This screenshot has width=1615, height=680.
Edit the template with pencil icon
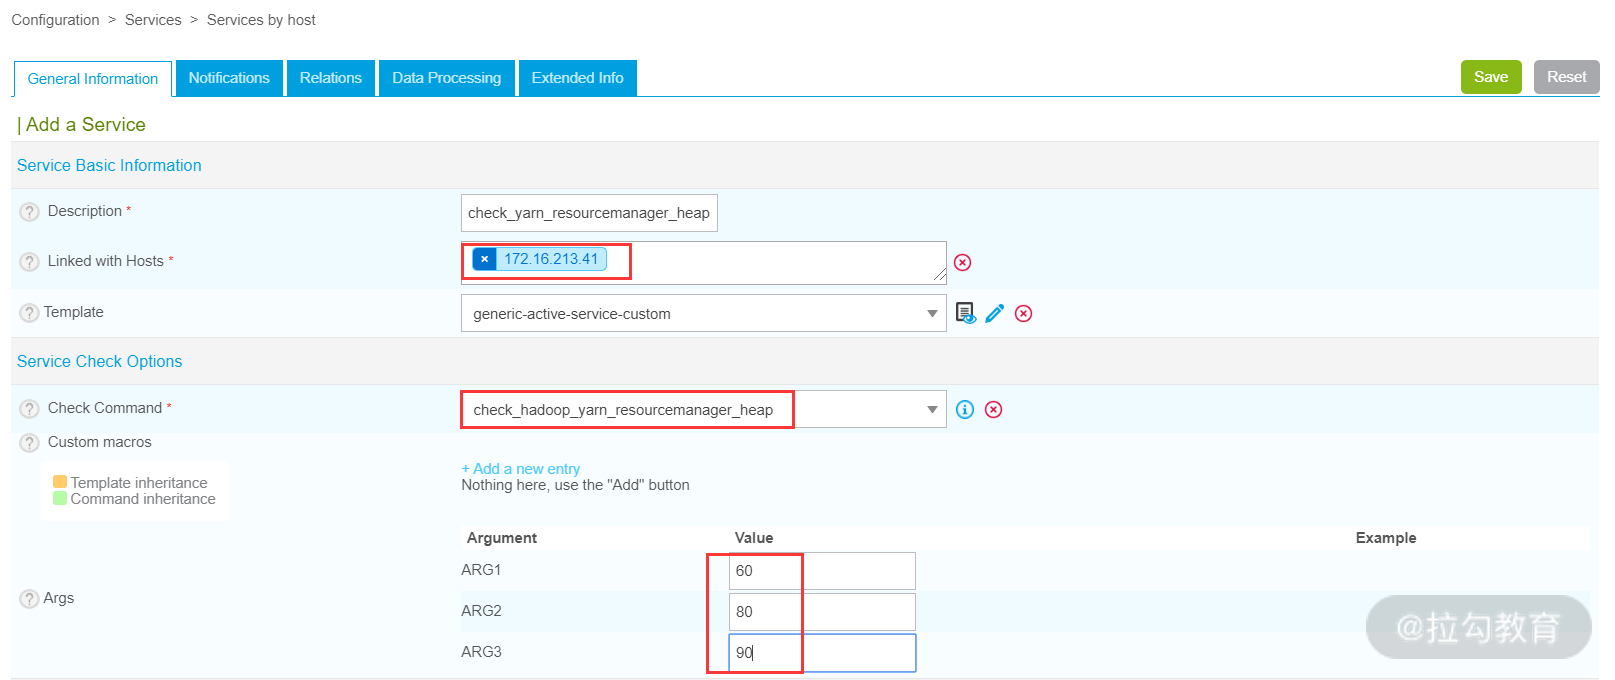pos(994,313)
